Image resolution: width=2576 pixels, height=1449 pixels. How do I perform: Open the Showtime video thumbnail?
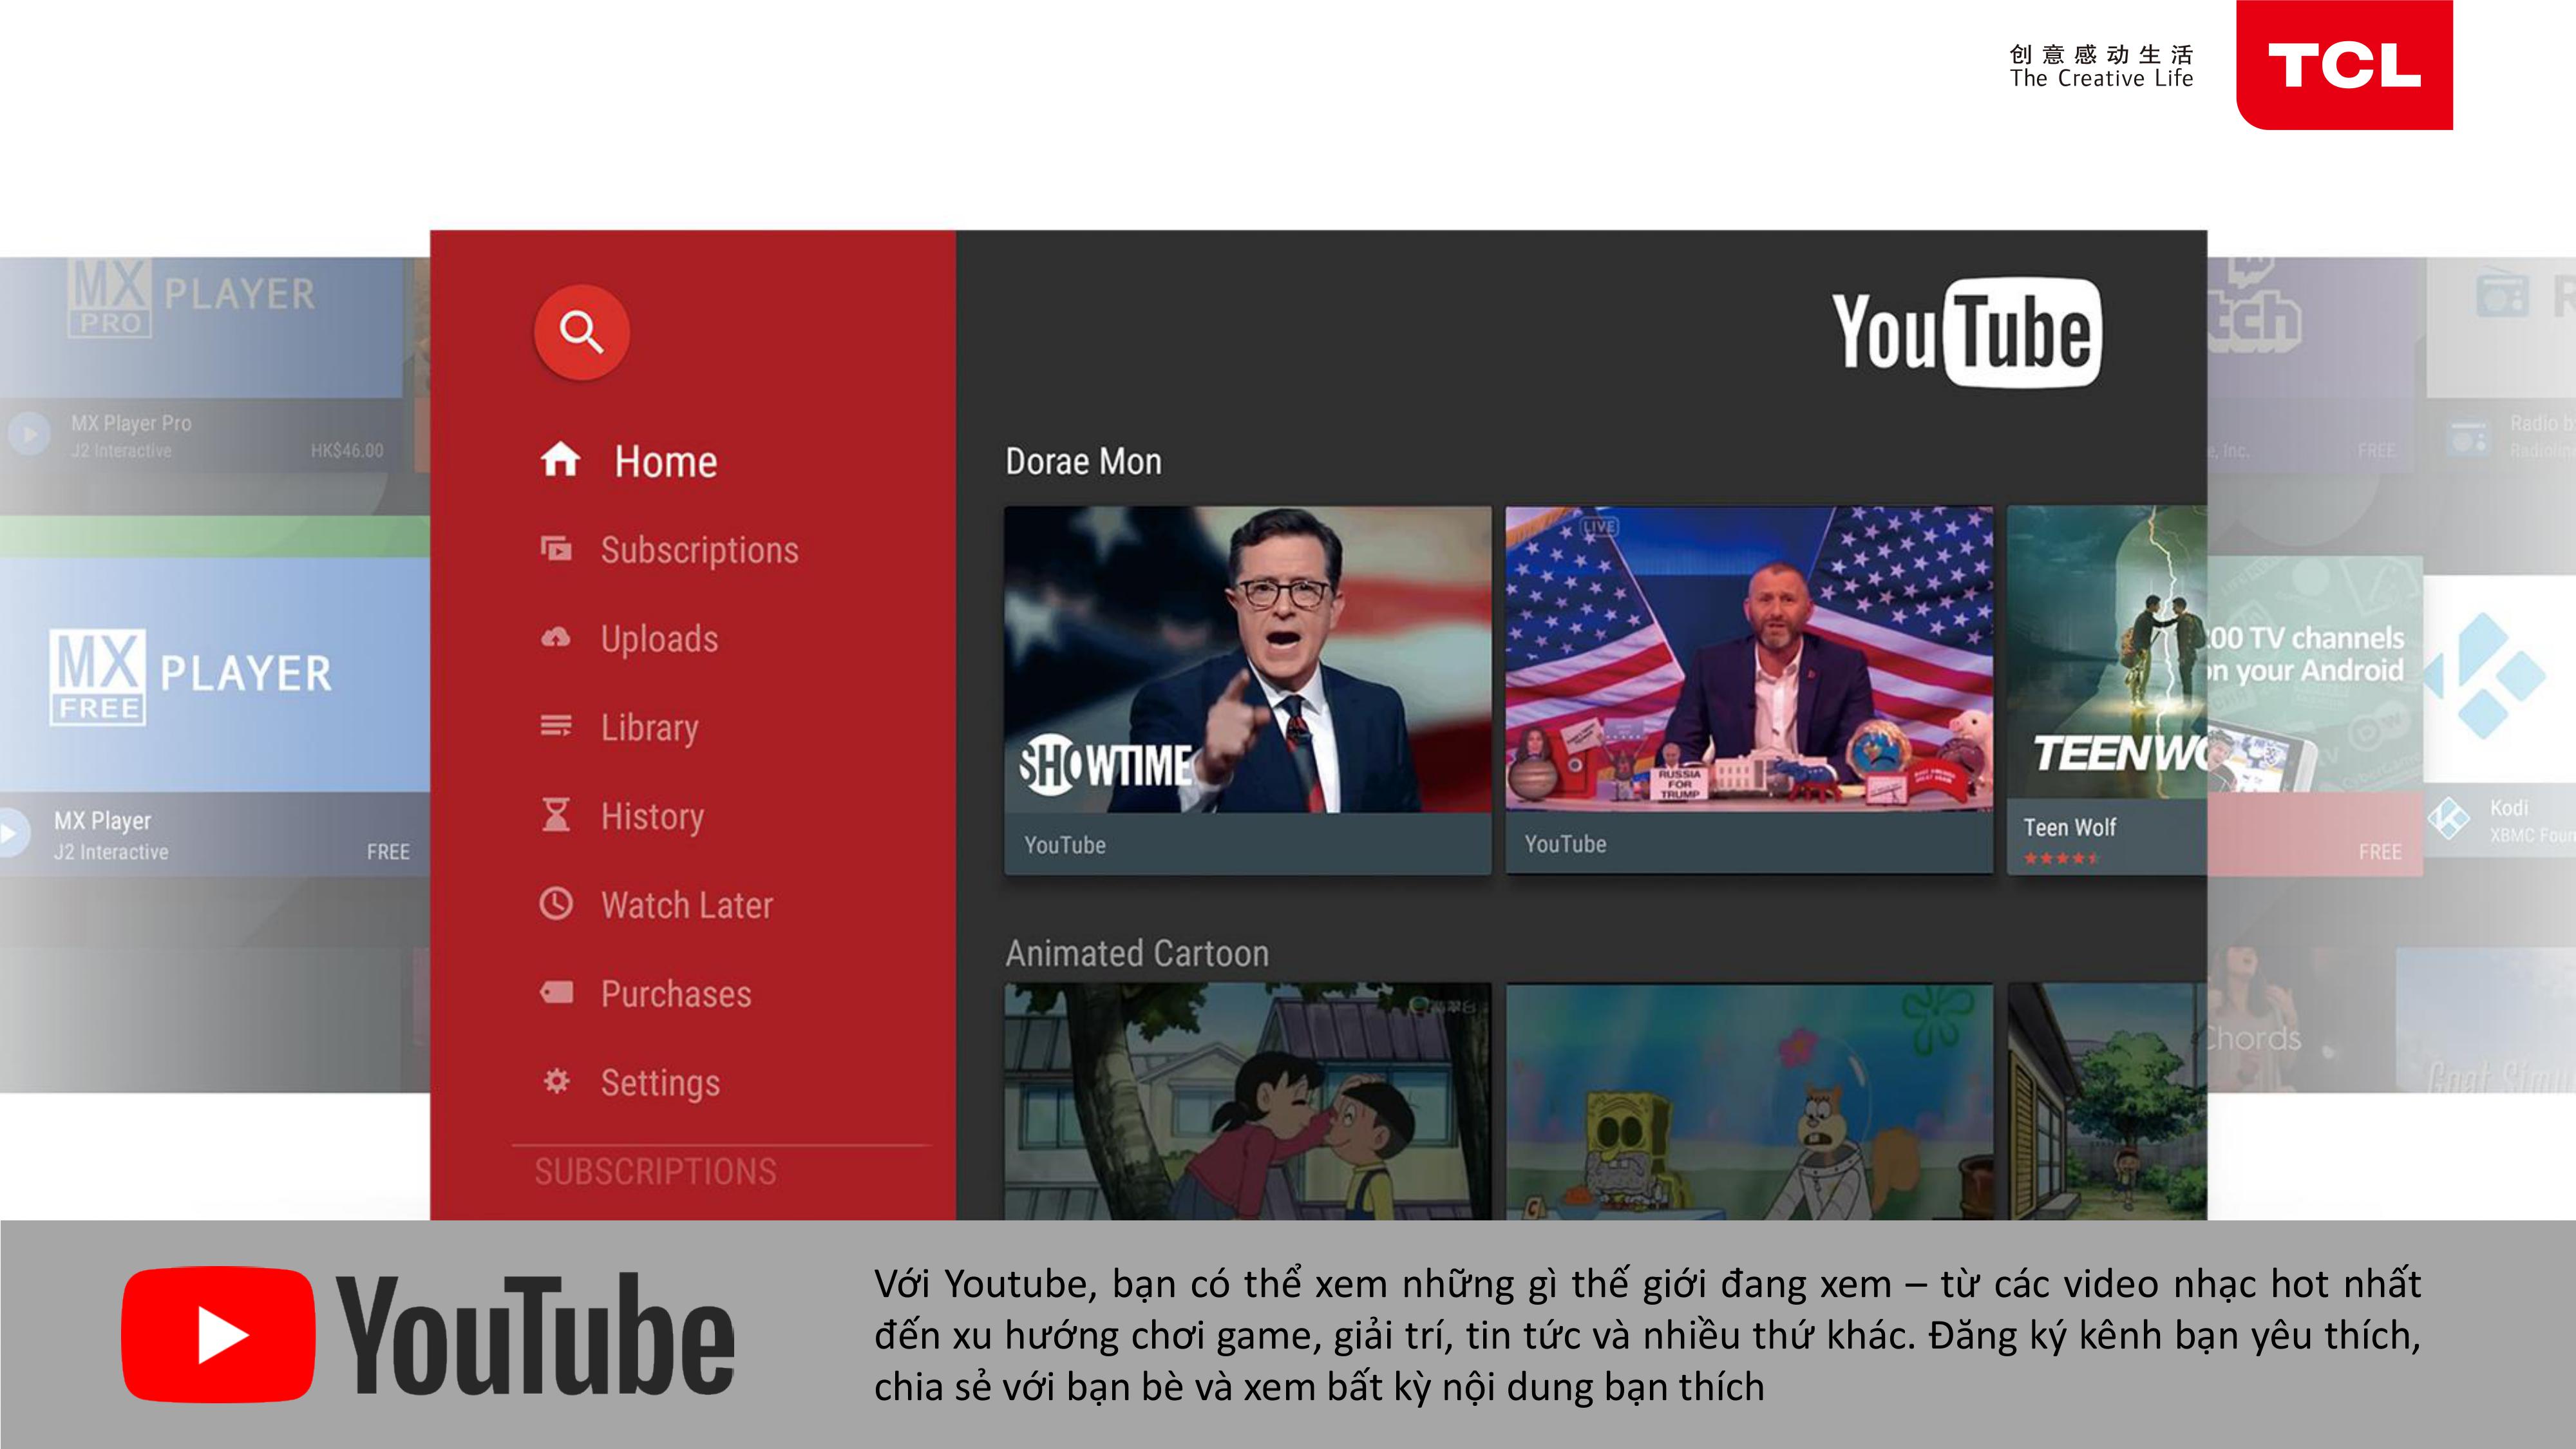click(x=1247, y=660)
